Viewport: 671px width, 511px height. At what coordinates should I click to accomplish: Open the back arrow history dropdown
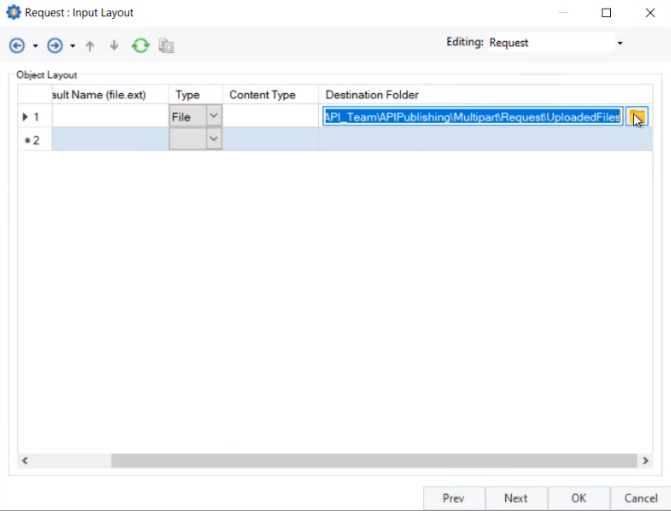36,46
